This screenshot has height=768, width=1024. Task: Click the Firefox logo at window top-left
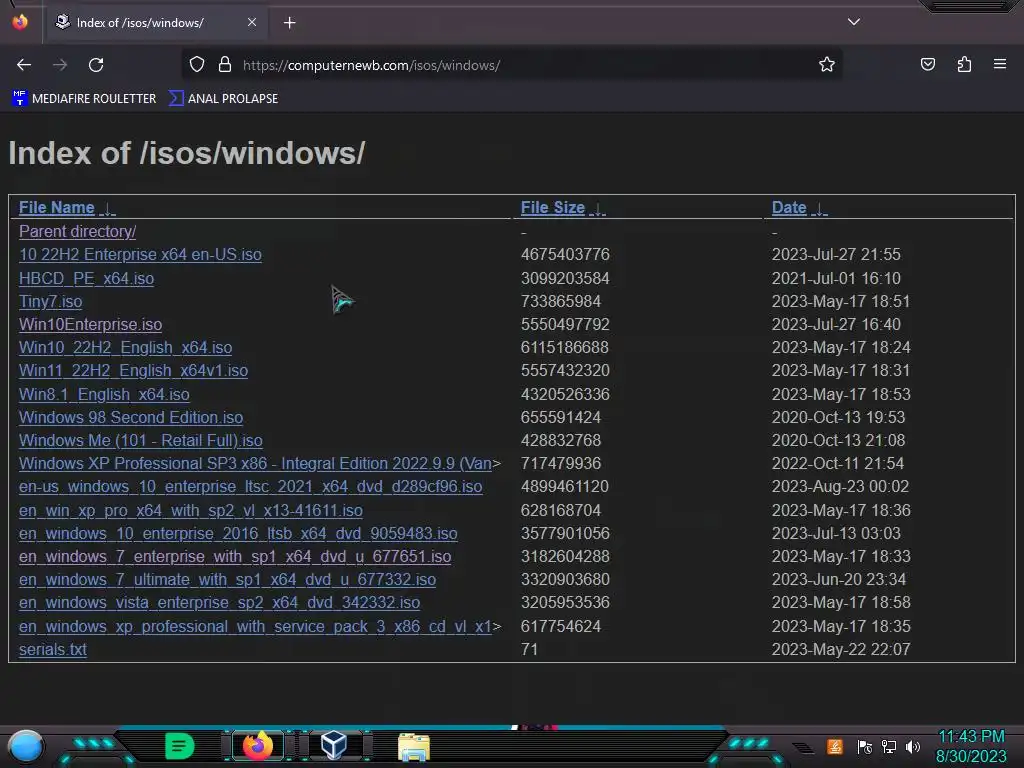point(20,22)
